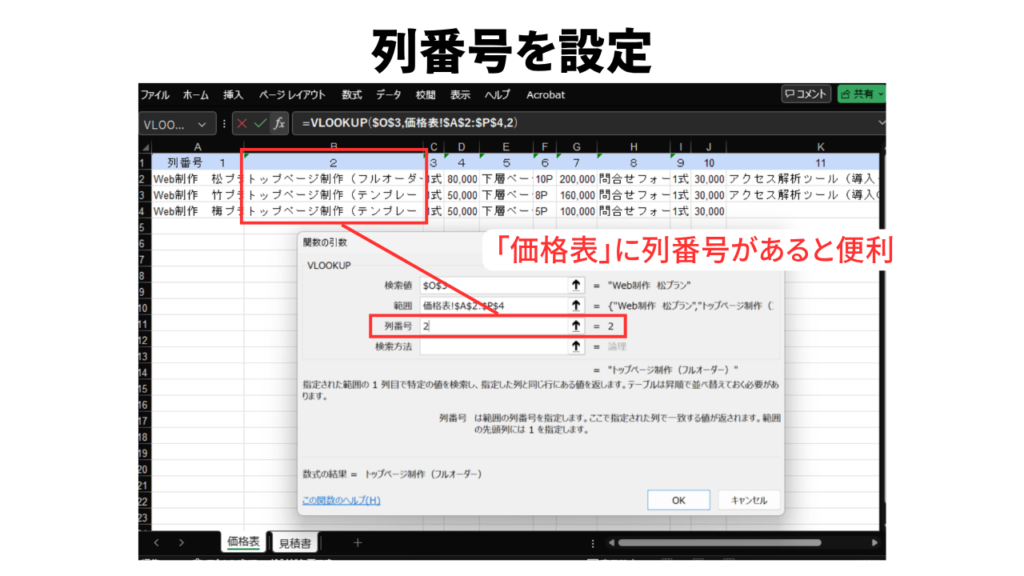The image size is (1024, 576).
Task: Click the コメント button
Action: point(806,95)
